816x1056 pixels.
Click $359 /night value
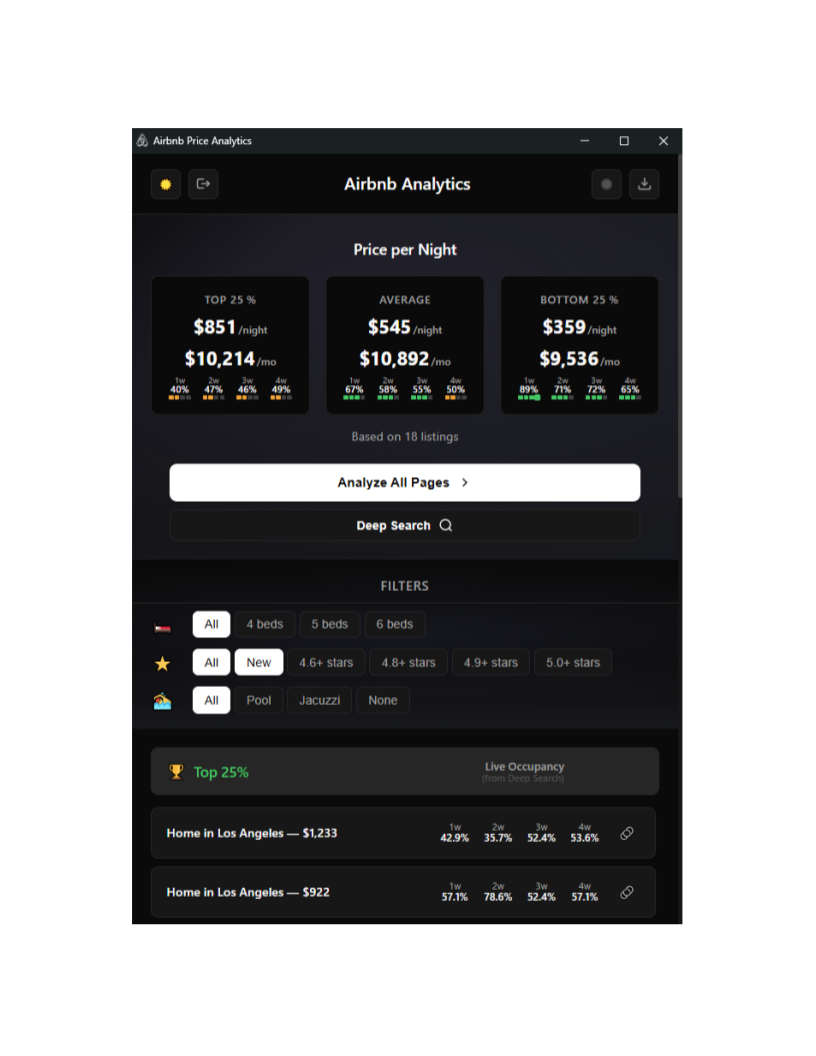click(x=579, y=327)
